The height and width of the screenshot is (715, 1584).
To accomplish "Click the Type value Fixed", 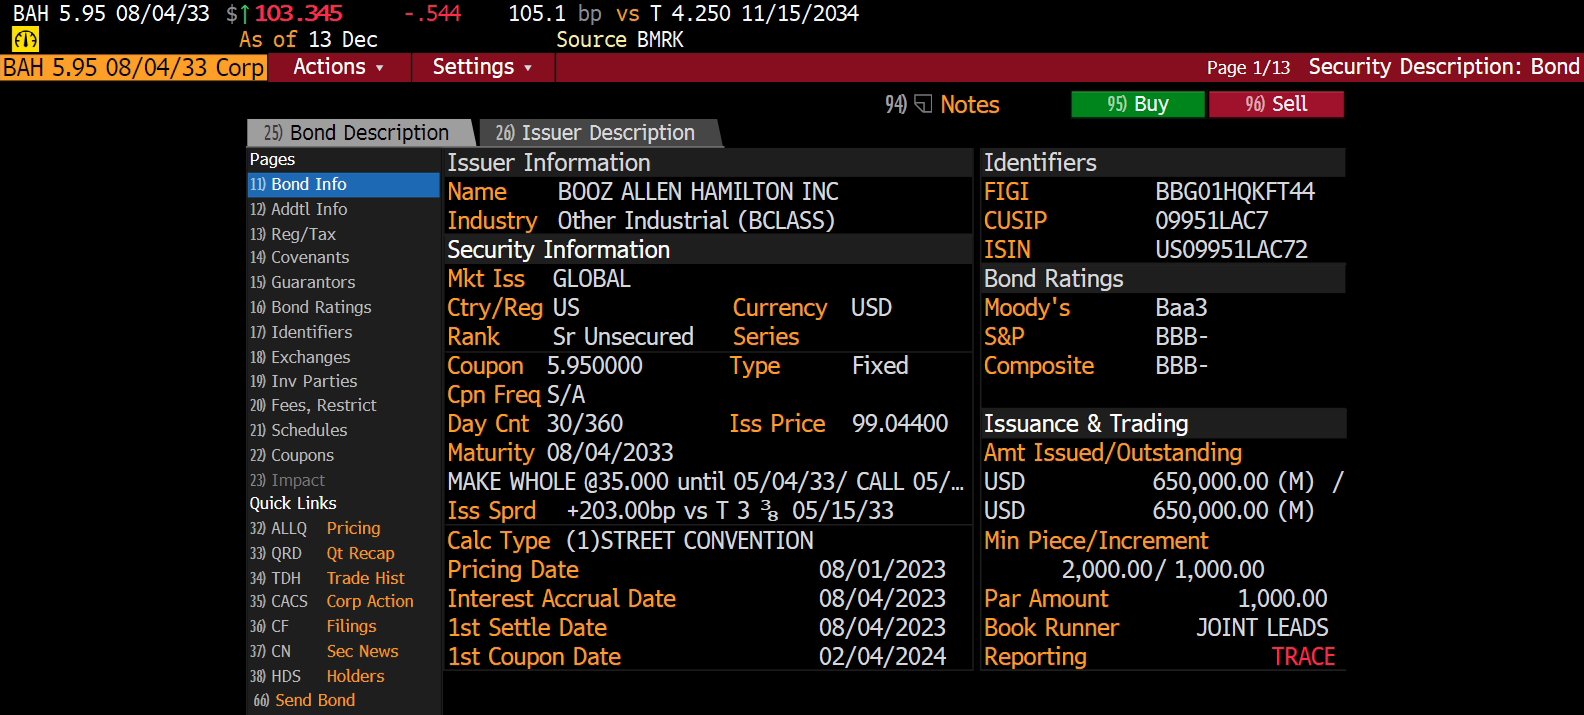I will click(880, 366).
